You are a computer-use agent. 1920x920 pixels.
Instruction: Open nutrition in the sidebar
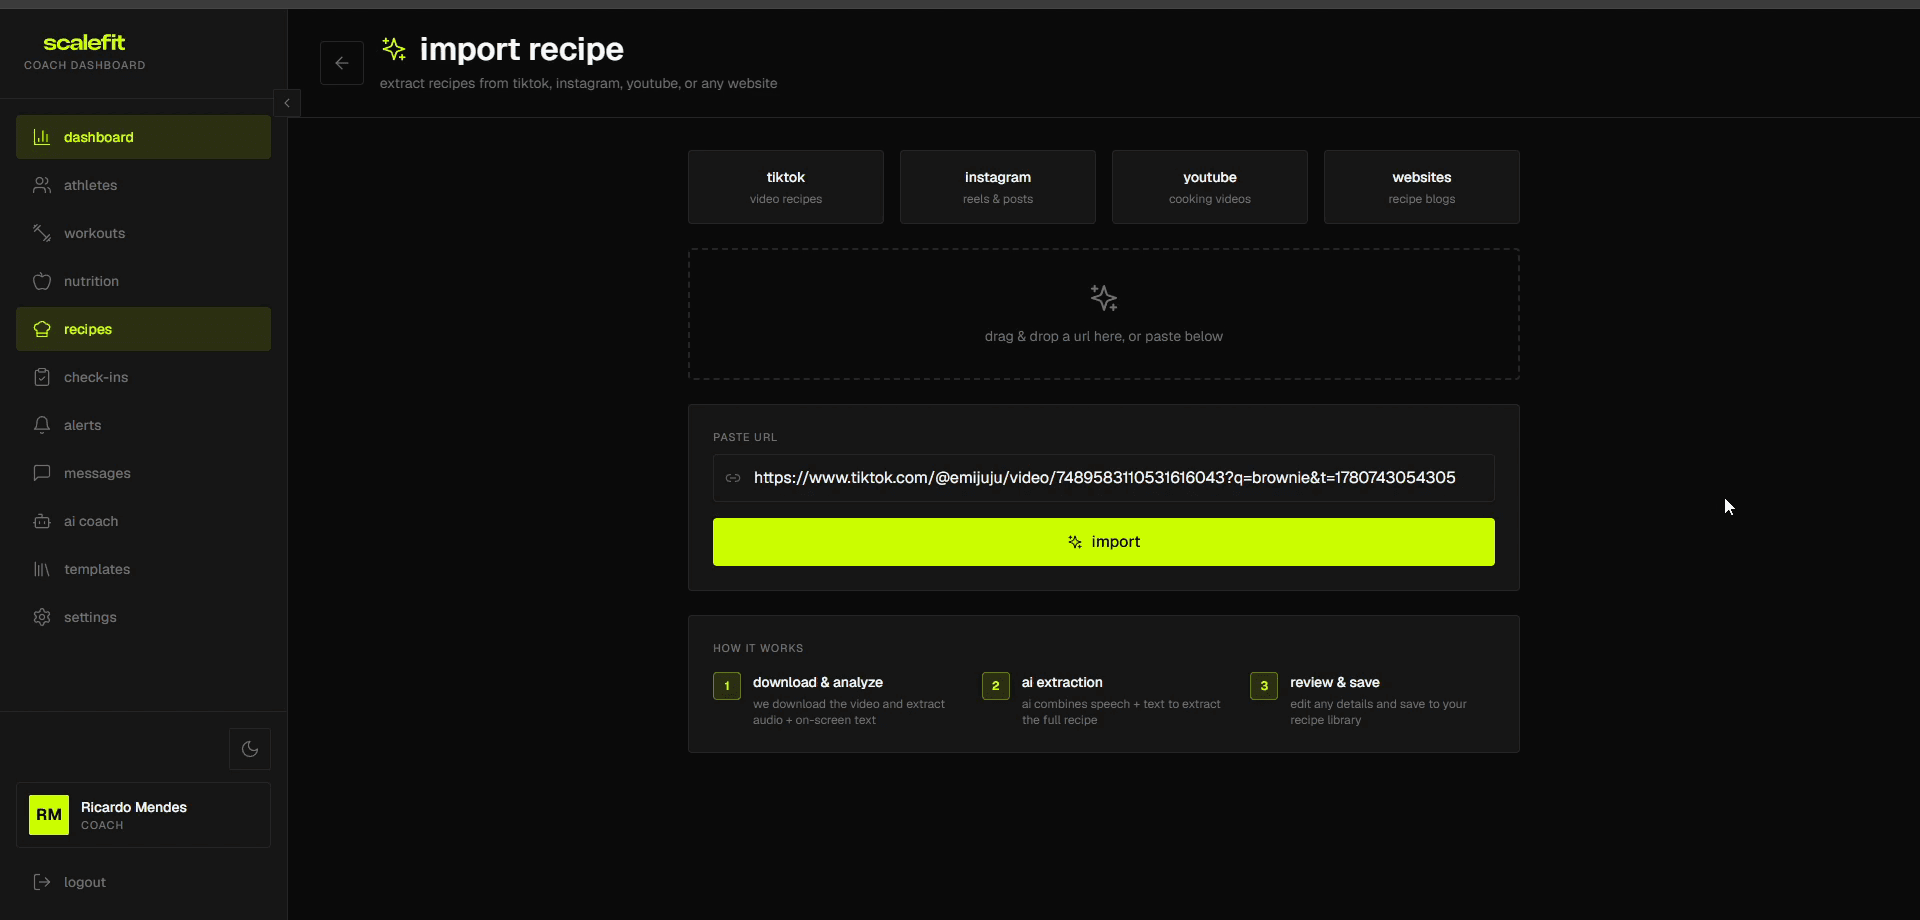coord(143,281)
